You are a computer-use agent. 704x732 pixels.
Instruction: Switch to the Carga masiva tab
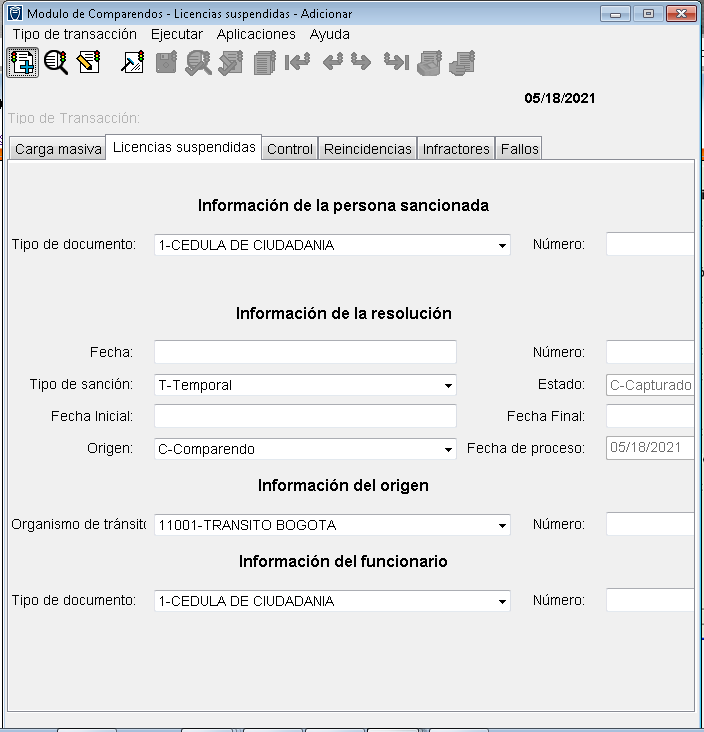[58, 149]
